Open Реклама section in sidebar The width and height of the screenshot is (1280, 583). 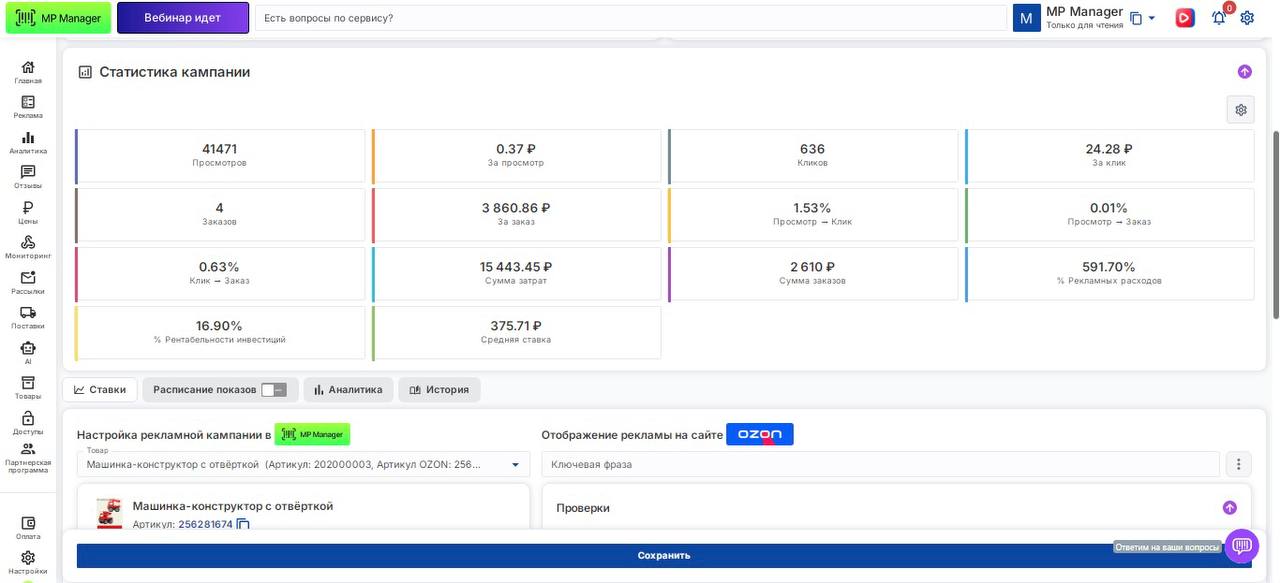click(x=28, y=106)
